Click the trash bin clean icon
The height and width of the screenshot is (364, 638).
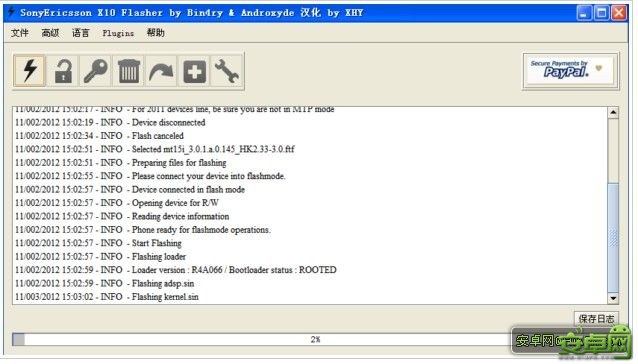(x=129, y=71)
